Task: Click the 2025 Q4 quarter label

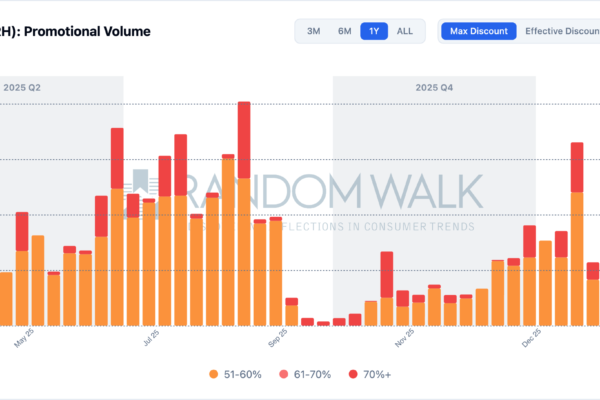Action: click(435, 87)
